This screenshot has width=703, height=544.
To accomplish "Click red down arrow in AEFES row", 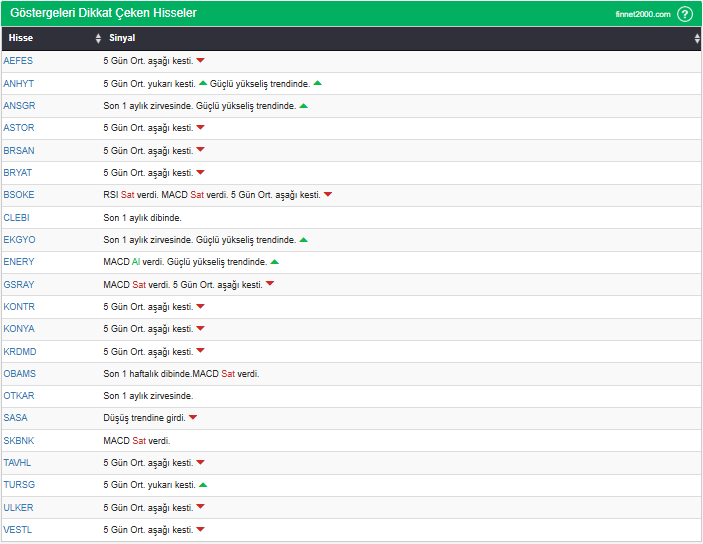I will pos(200,60).
